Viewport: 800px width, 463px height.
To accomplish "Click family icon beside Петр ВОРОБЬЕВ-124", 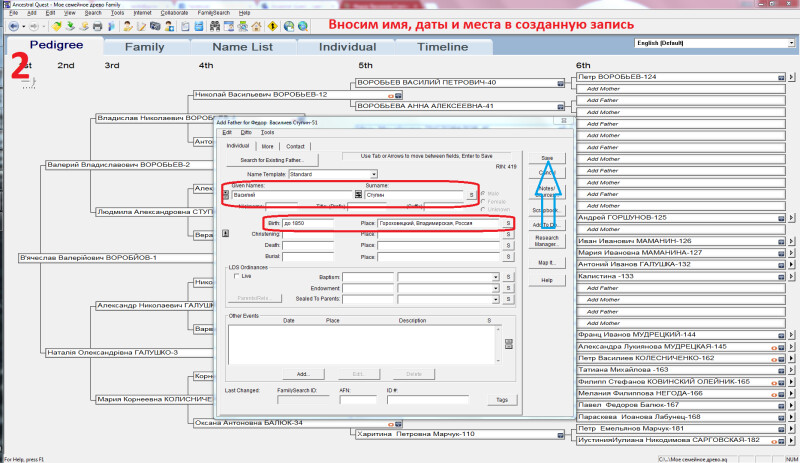I will click(781, 78).
